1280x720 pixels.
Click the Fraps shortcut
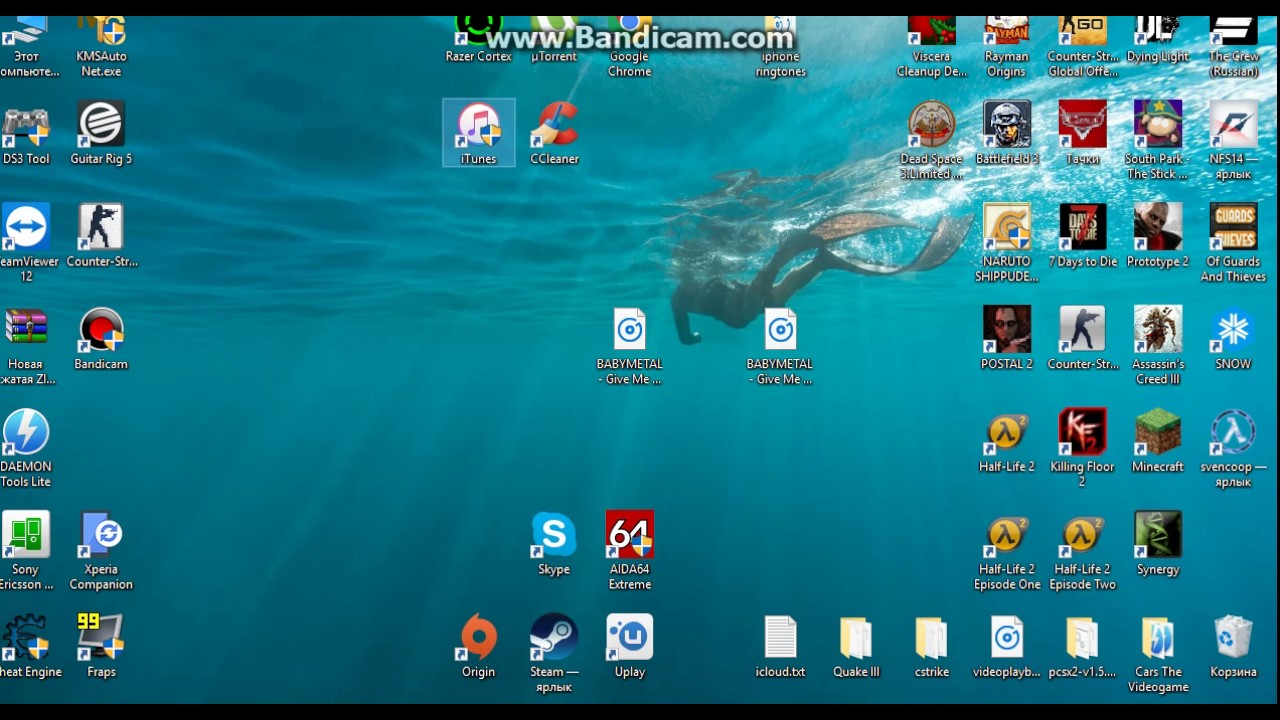pyautogui.click(x=101, y=637)
